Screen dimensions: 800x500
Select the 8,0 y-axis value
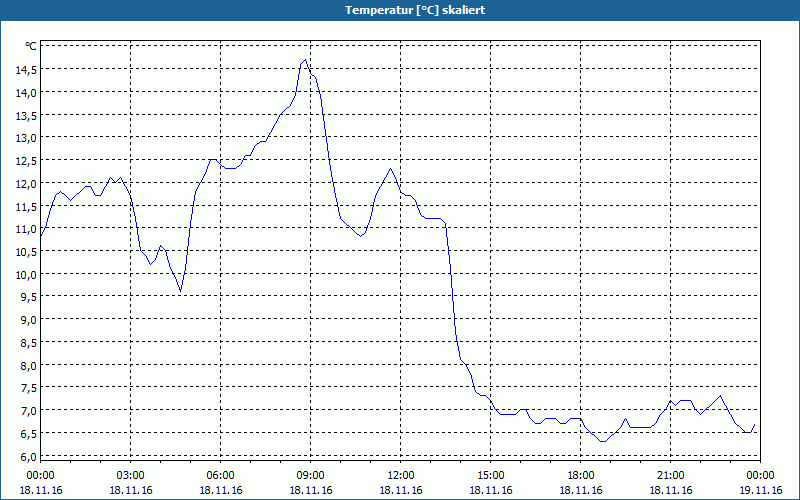pos(29,365)
